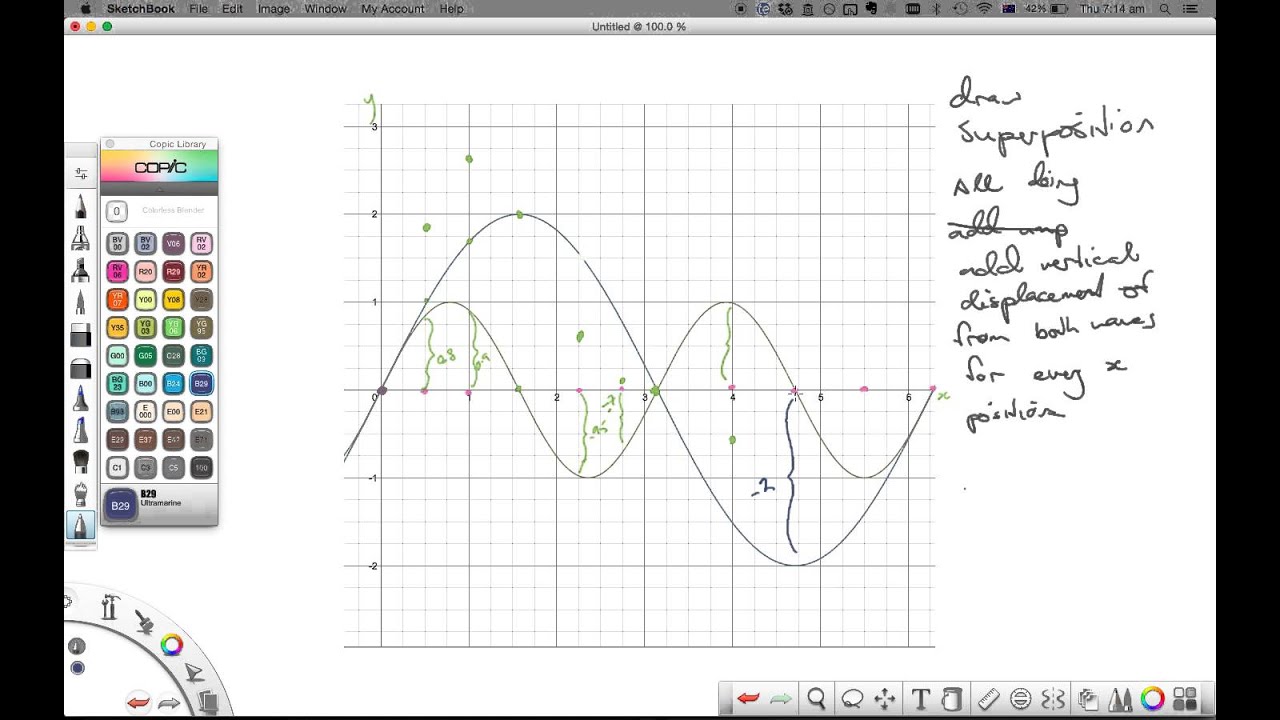Select the lasso selection tool
The image size is (1280, 720).
[x=852, y=699]
